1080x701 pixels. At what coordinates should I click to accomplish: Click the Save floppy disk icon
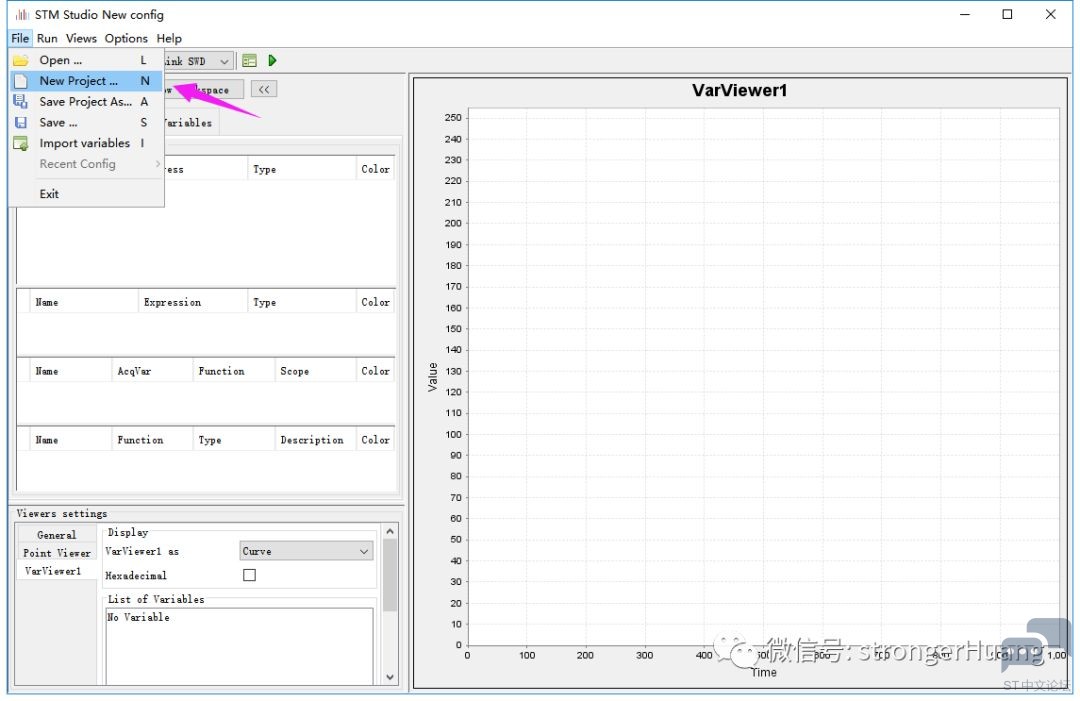pyautogui.click(x=20, y=123)
